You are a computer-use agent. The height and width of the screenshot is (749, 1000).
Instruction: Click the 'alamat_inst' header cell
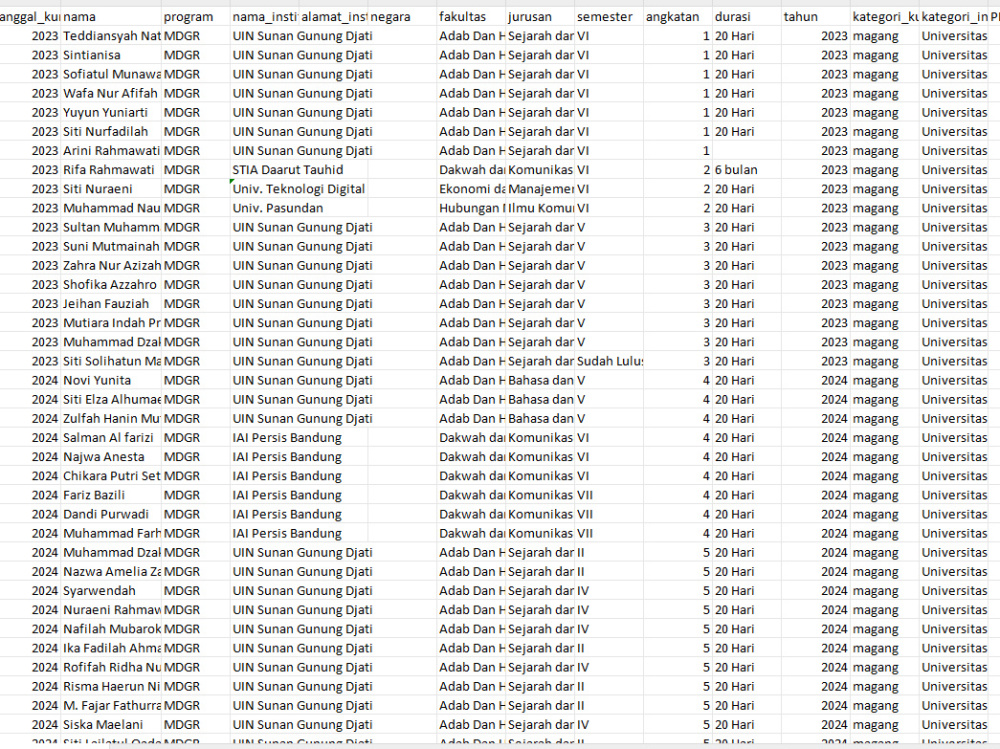[x=334, y=17]
